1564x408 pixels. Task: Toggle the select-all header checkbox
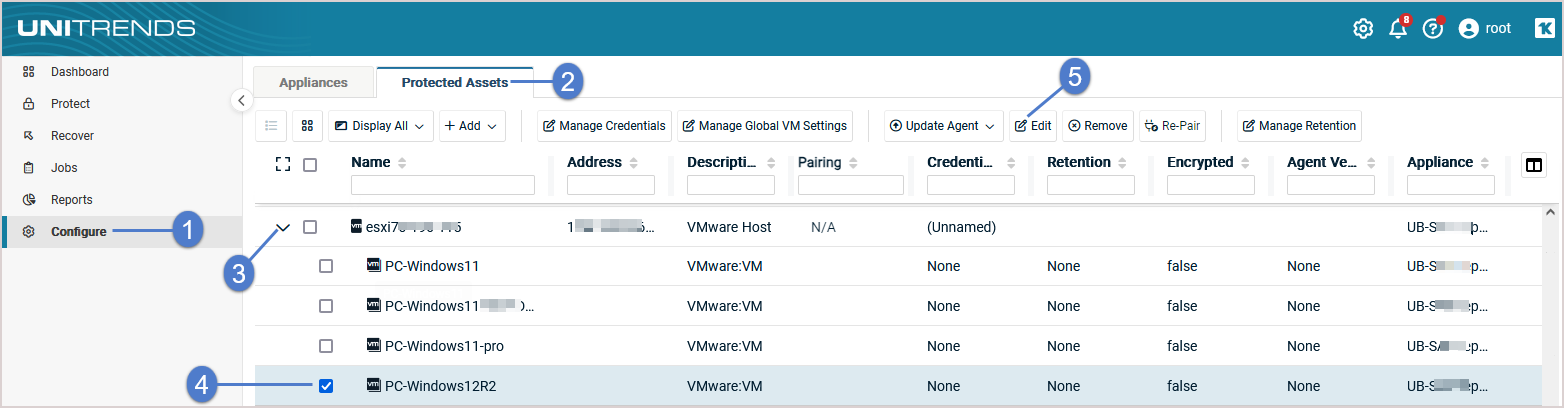[x=310, y=165]
